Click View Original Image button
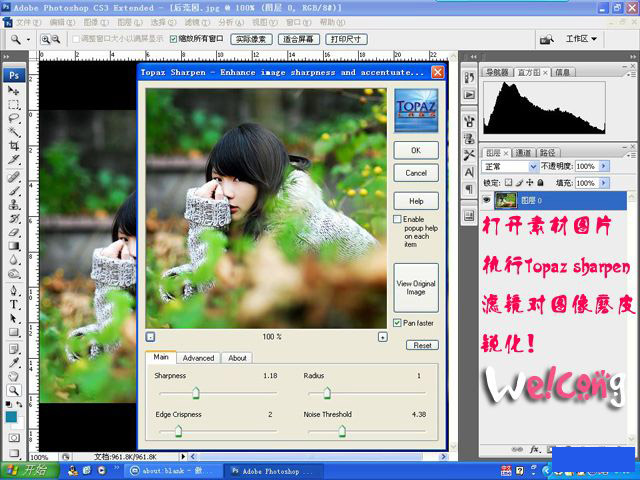 (x=416, y=288)
